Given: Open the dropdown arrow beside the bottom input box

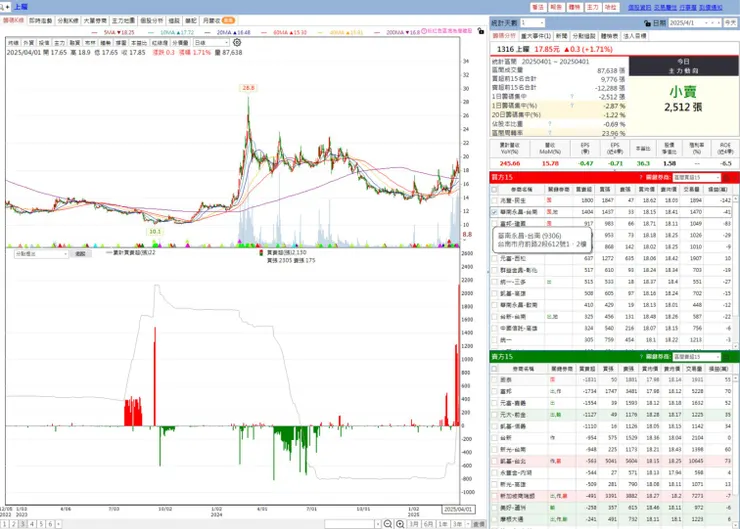Looking at the screenshot, I should click(x=378, y=524).
